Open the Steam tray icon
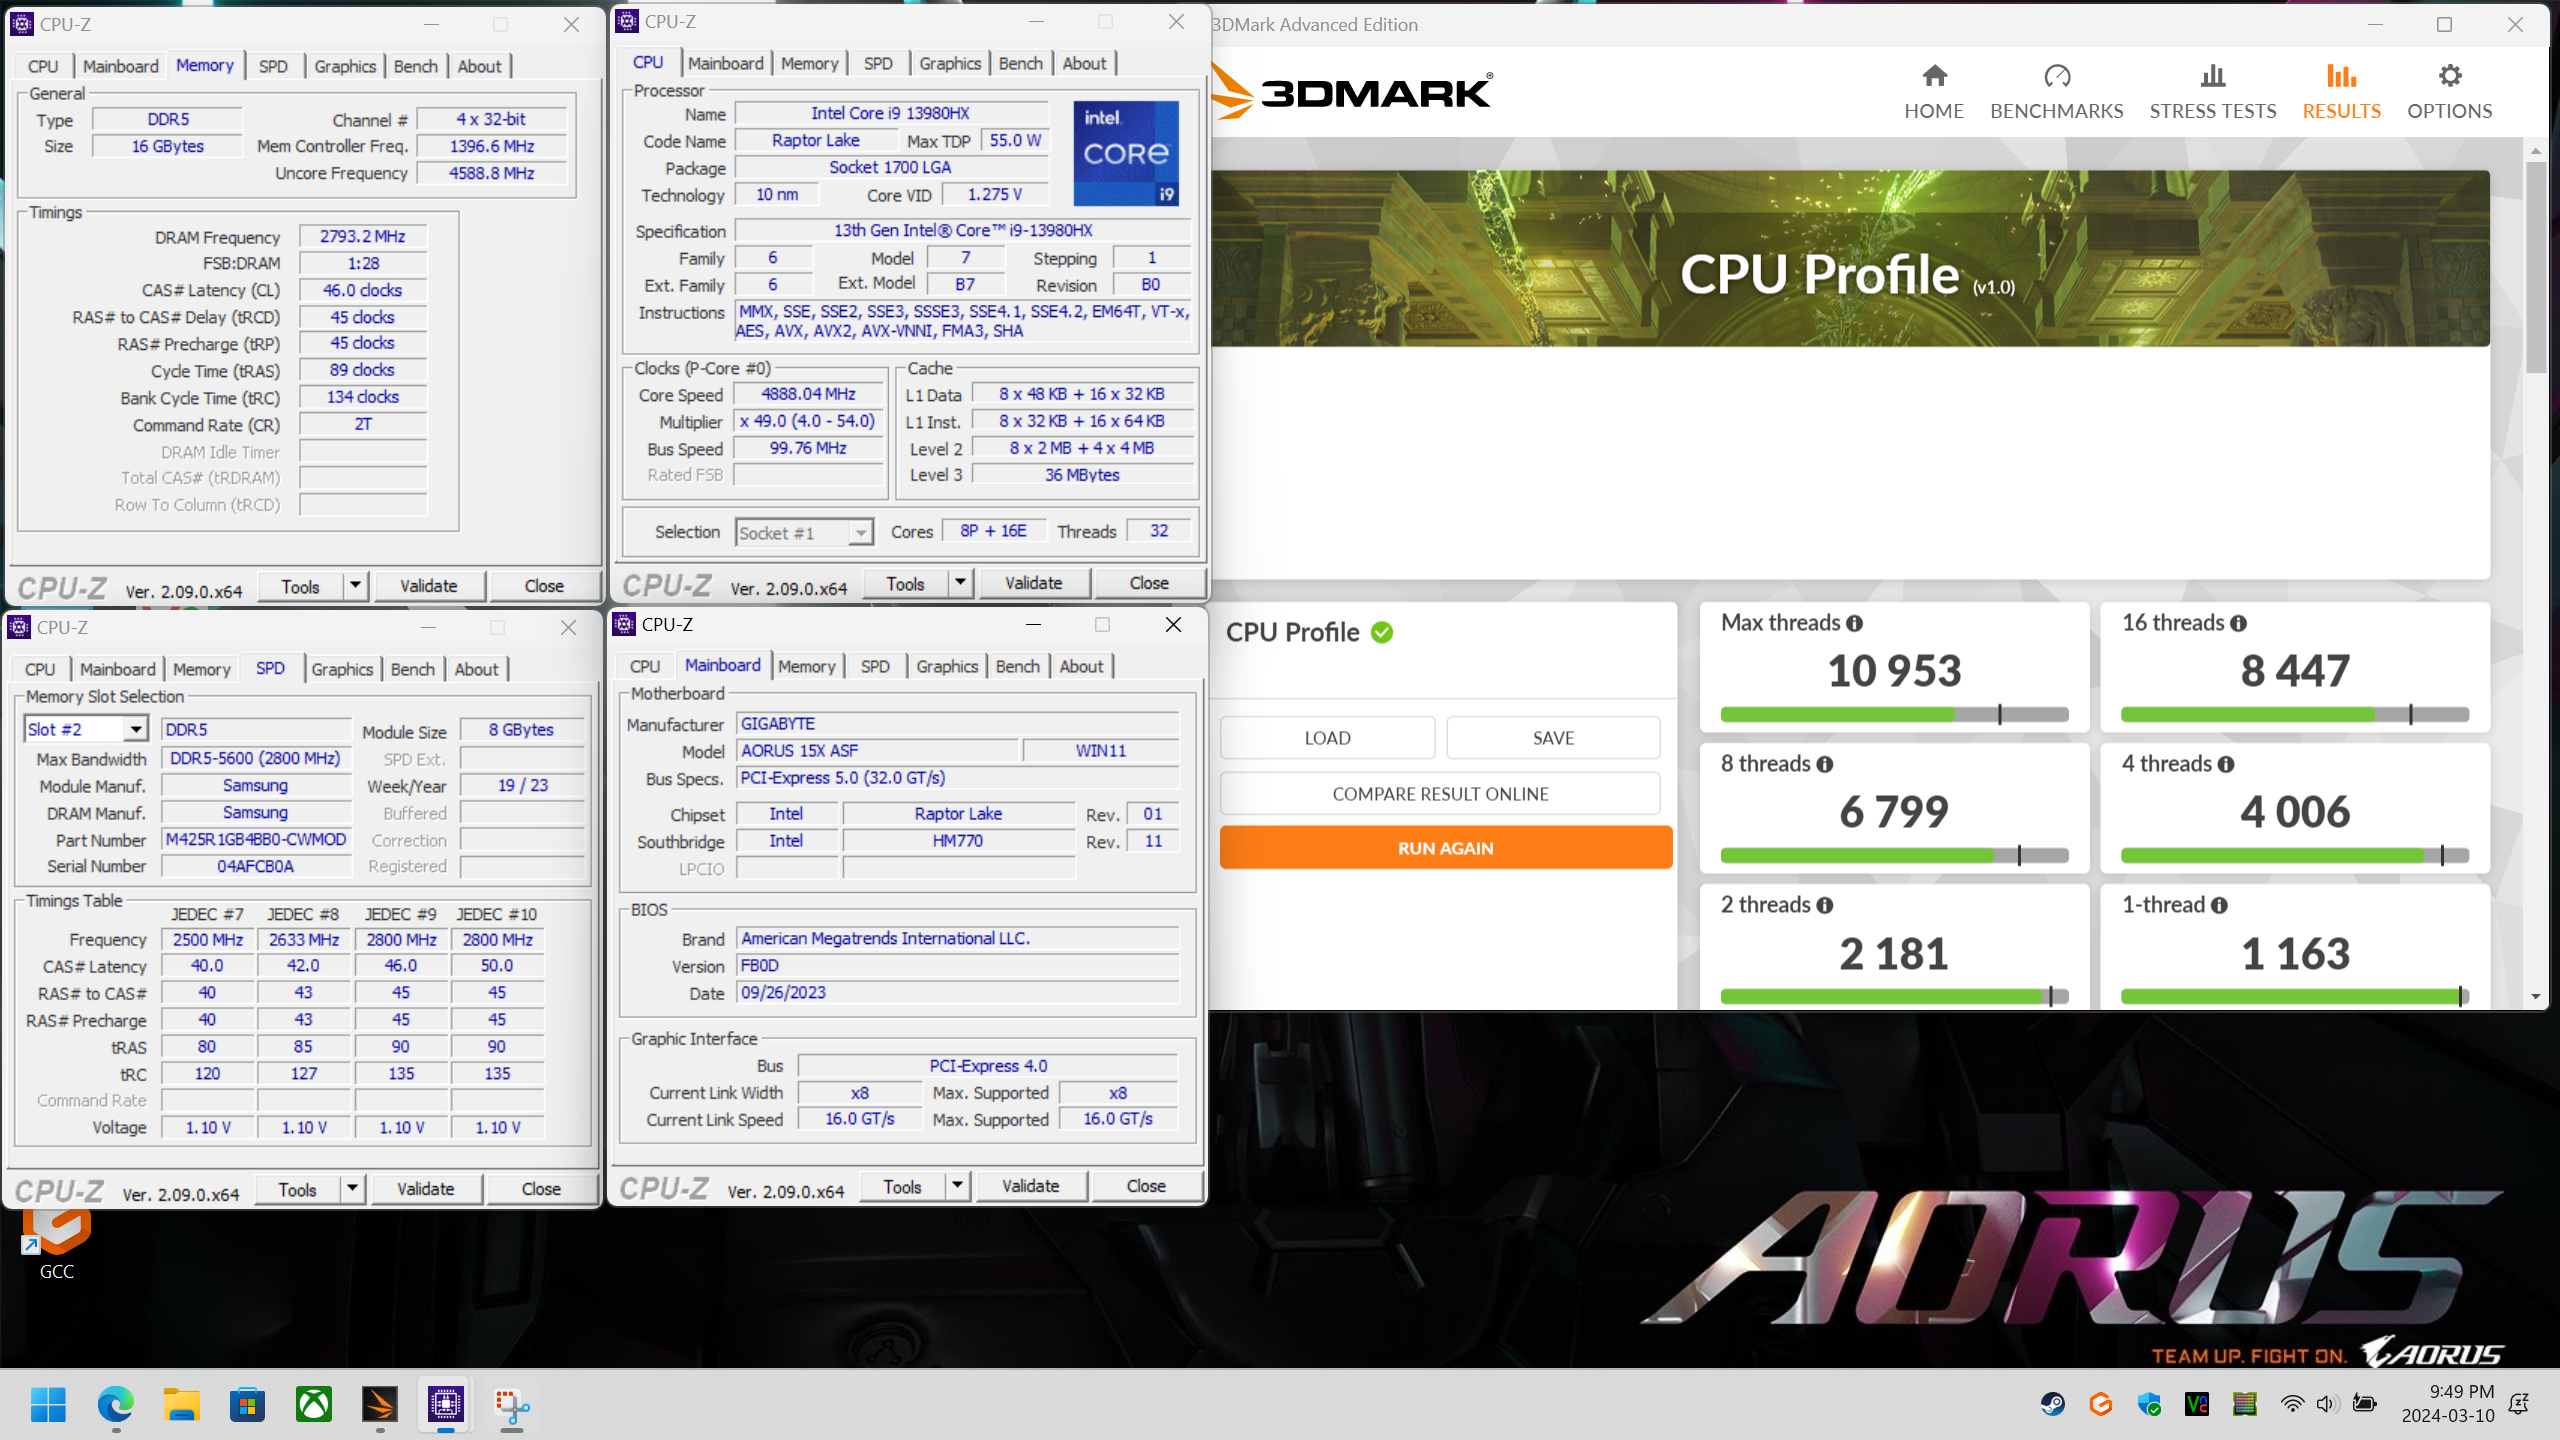The width and height of the screenshot is (2560, 1440). coord(2053,1404)
